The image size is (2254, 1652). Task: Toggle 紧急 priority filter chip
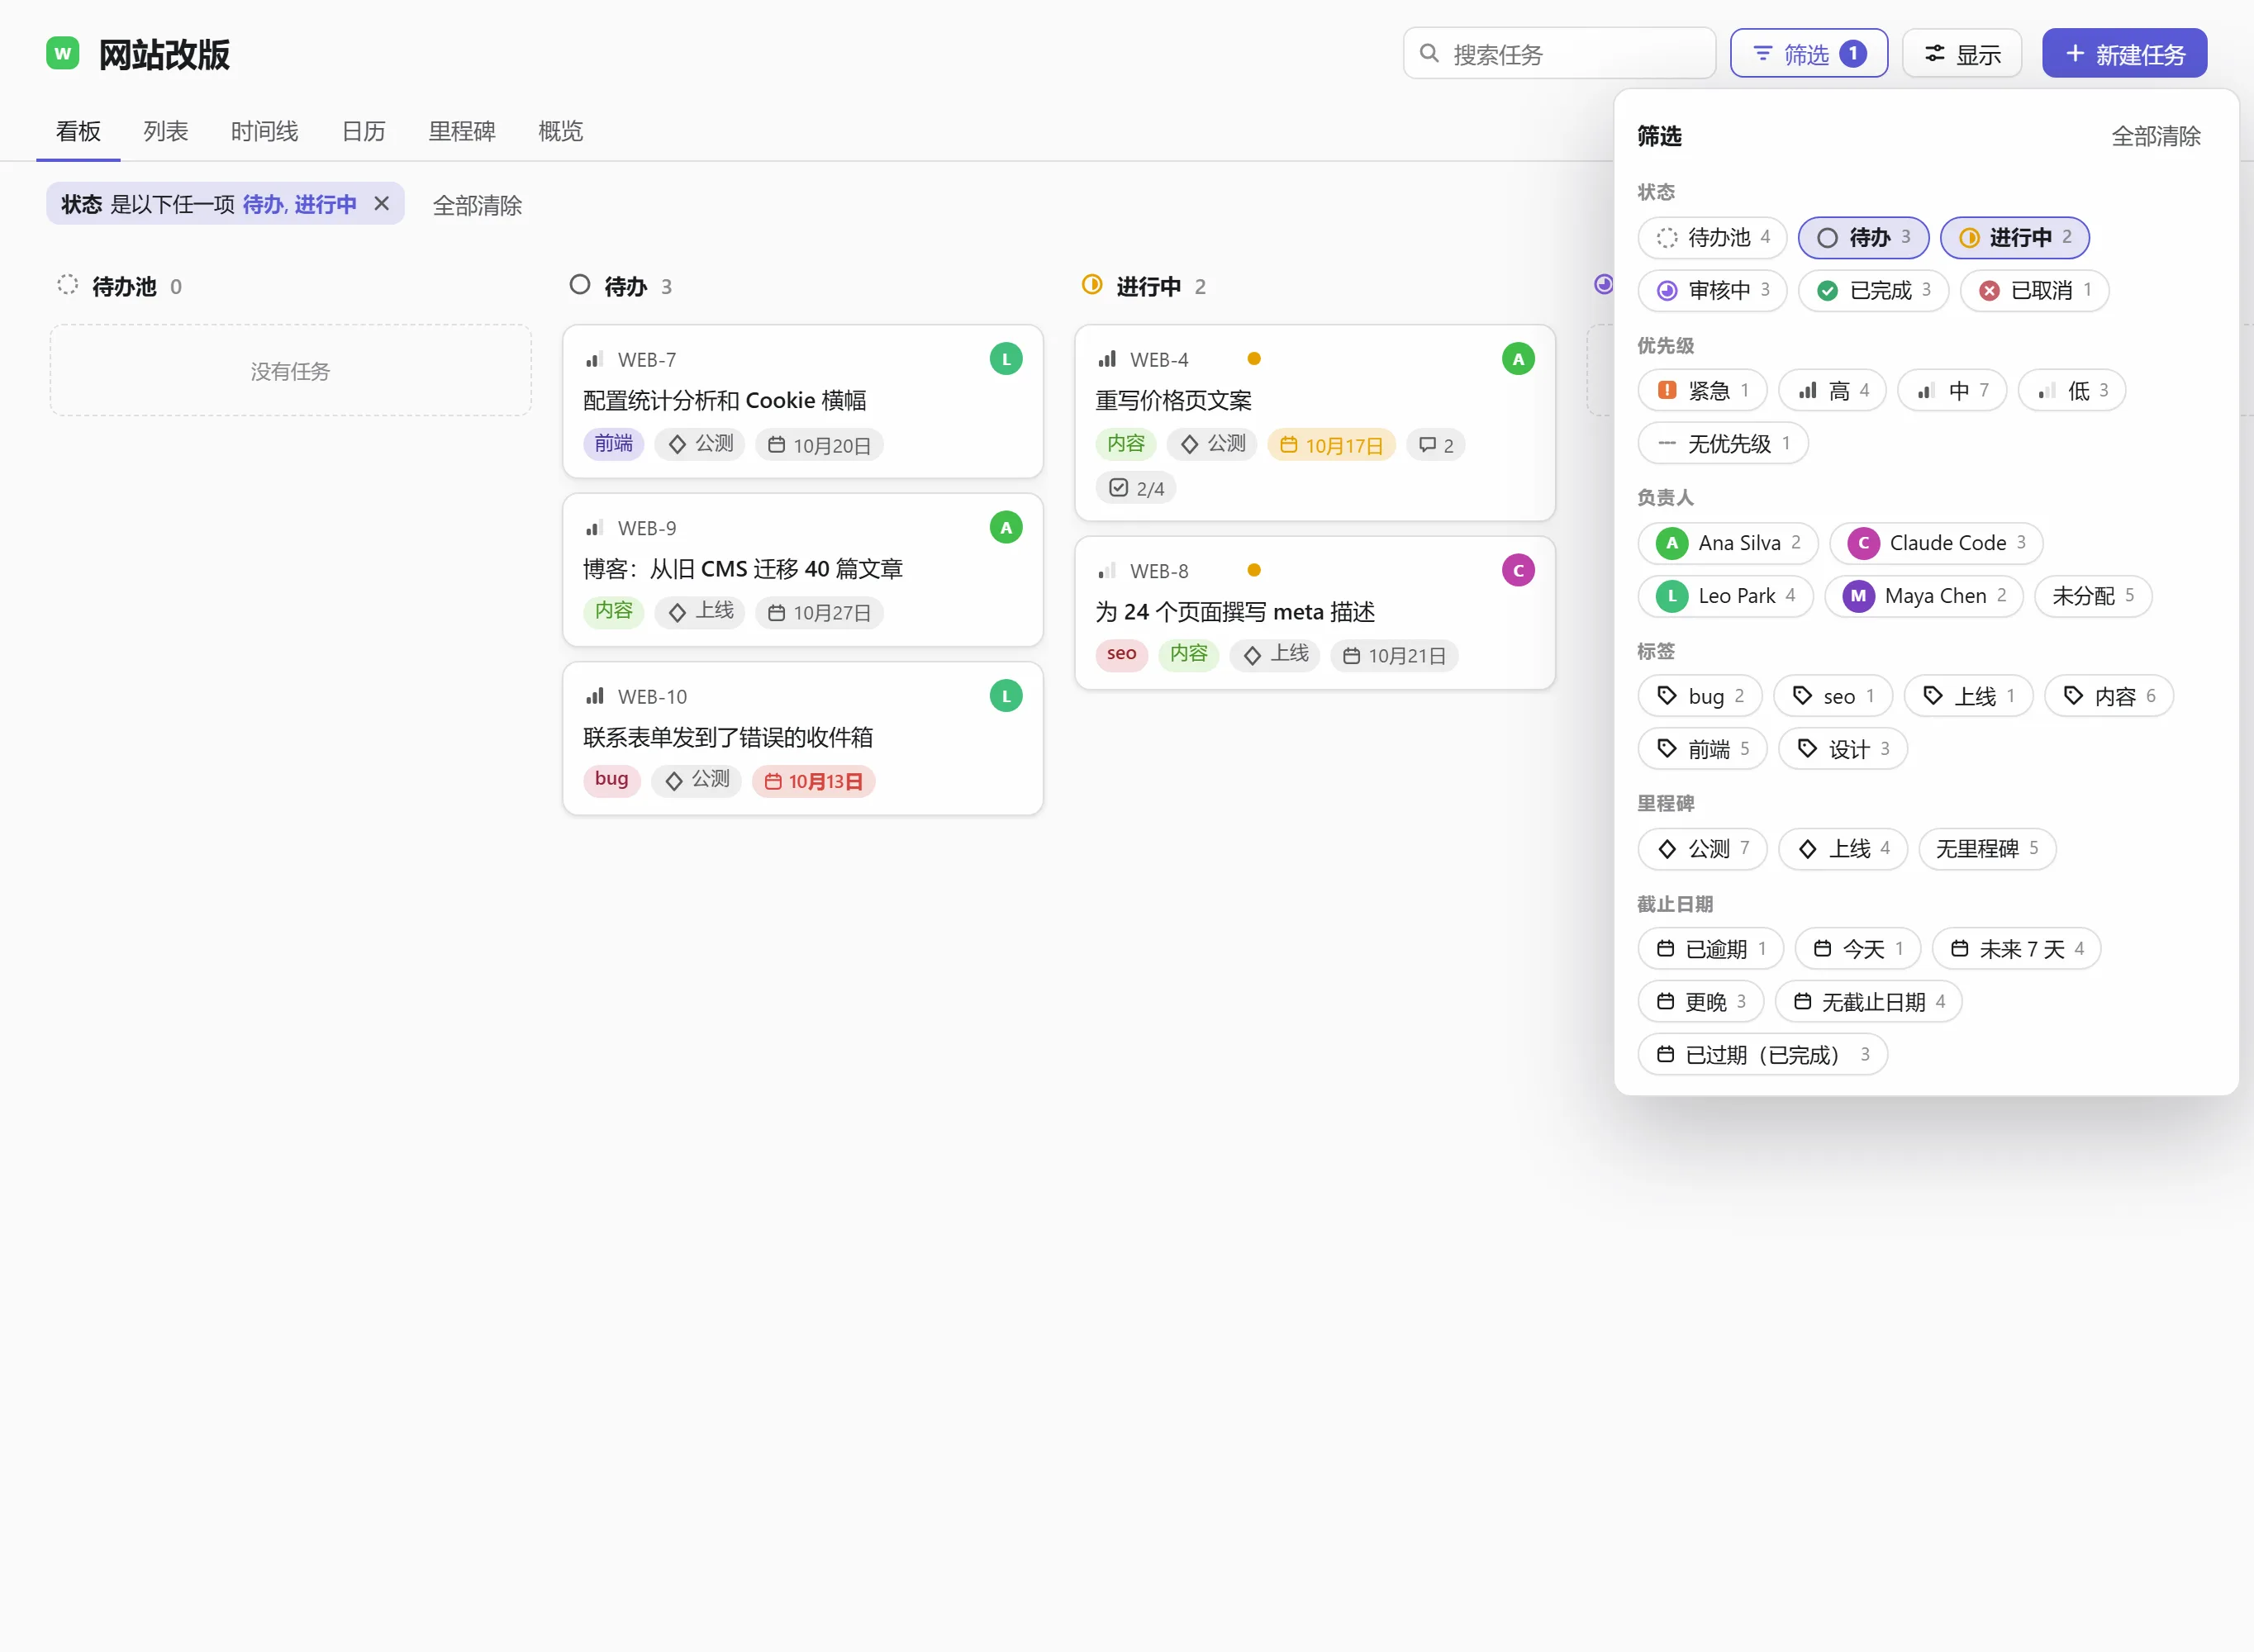pos(1702,391)
